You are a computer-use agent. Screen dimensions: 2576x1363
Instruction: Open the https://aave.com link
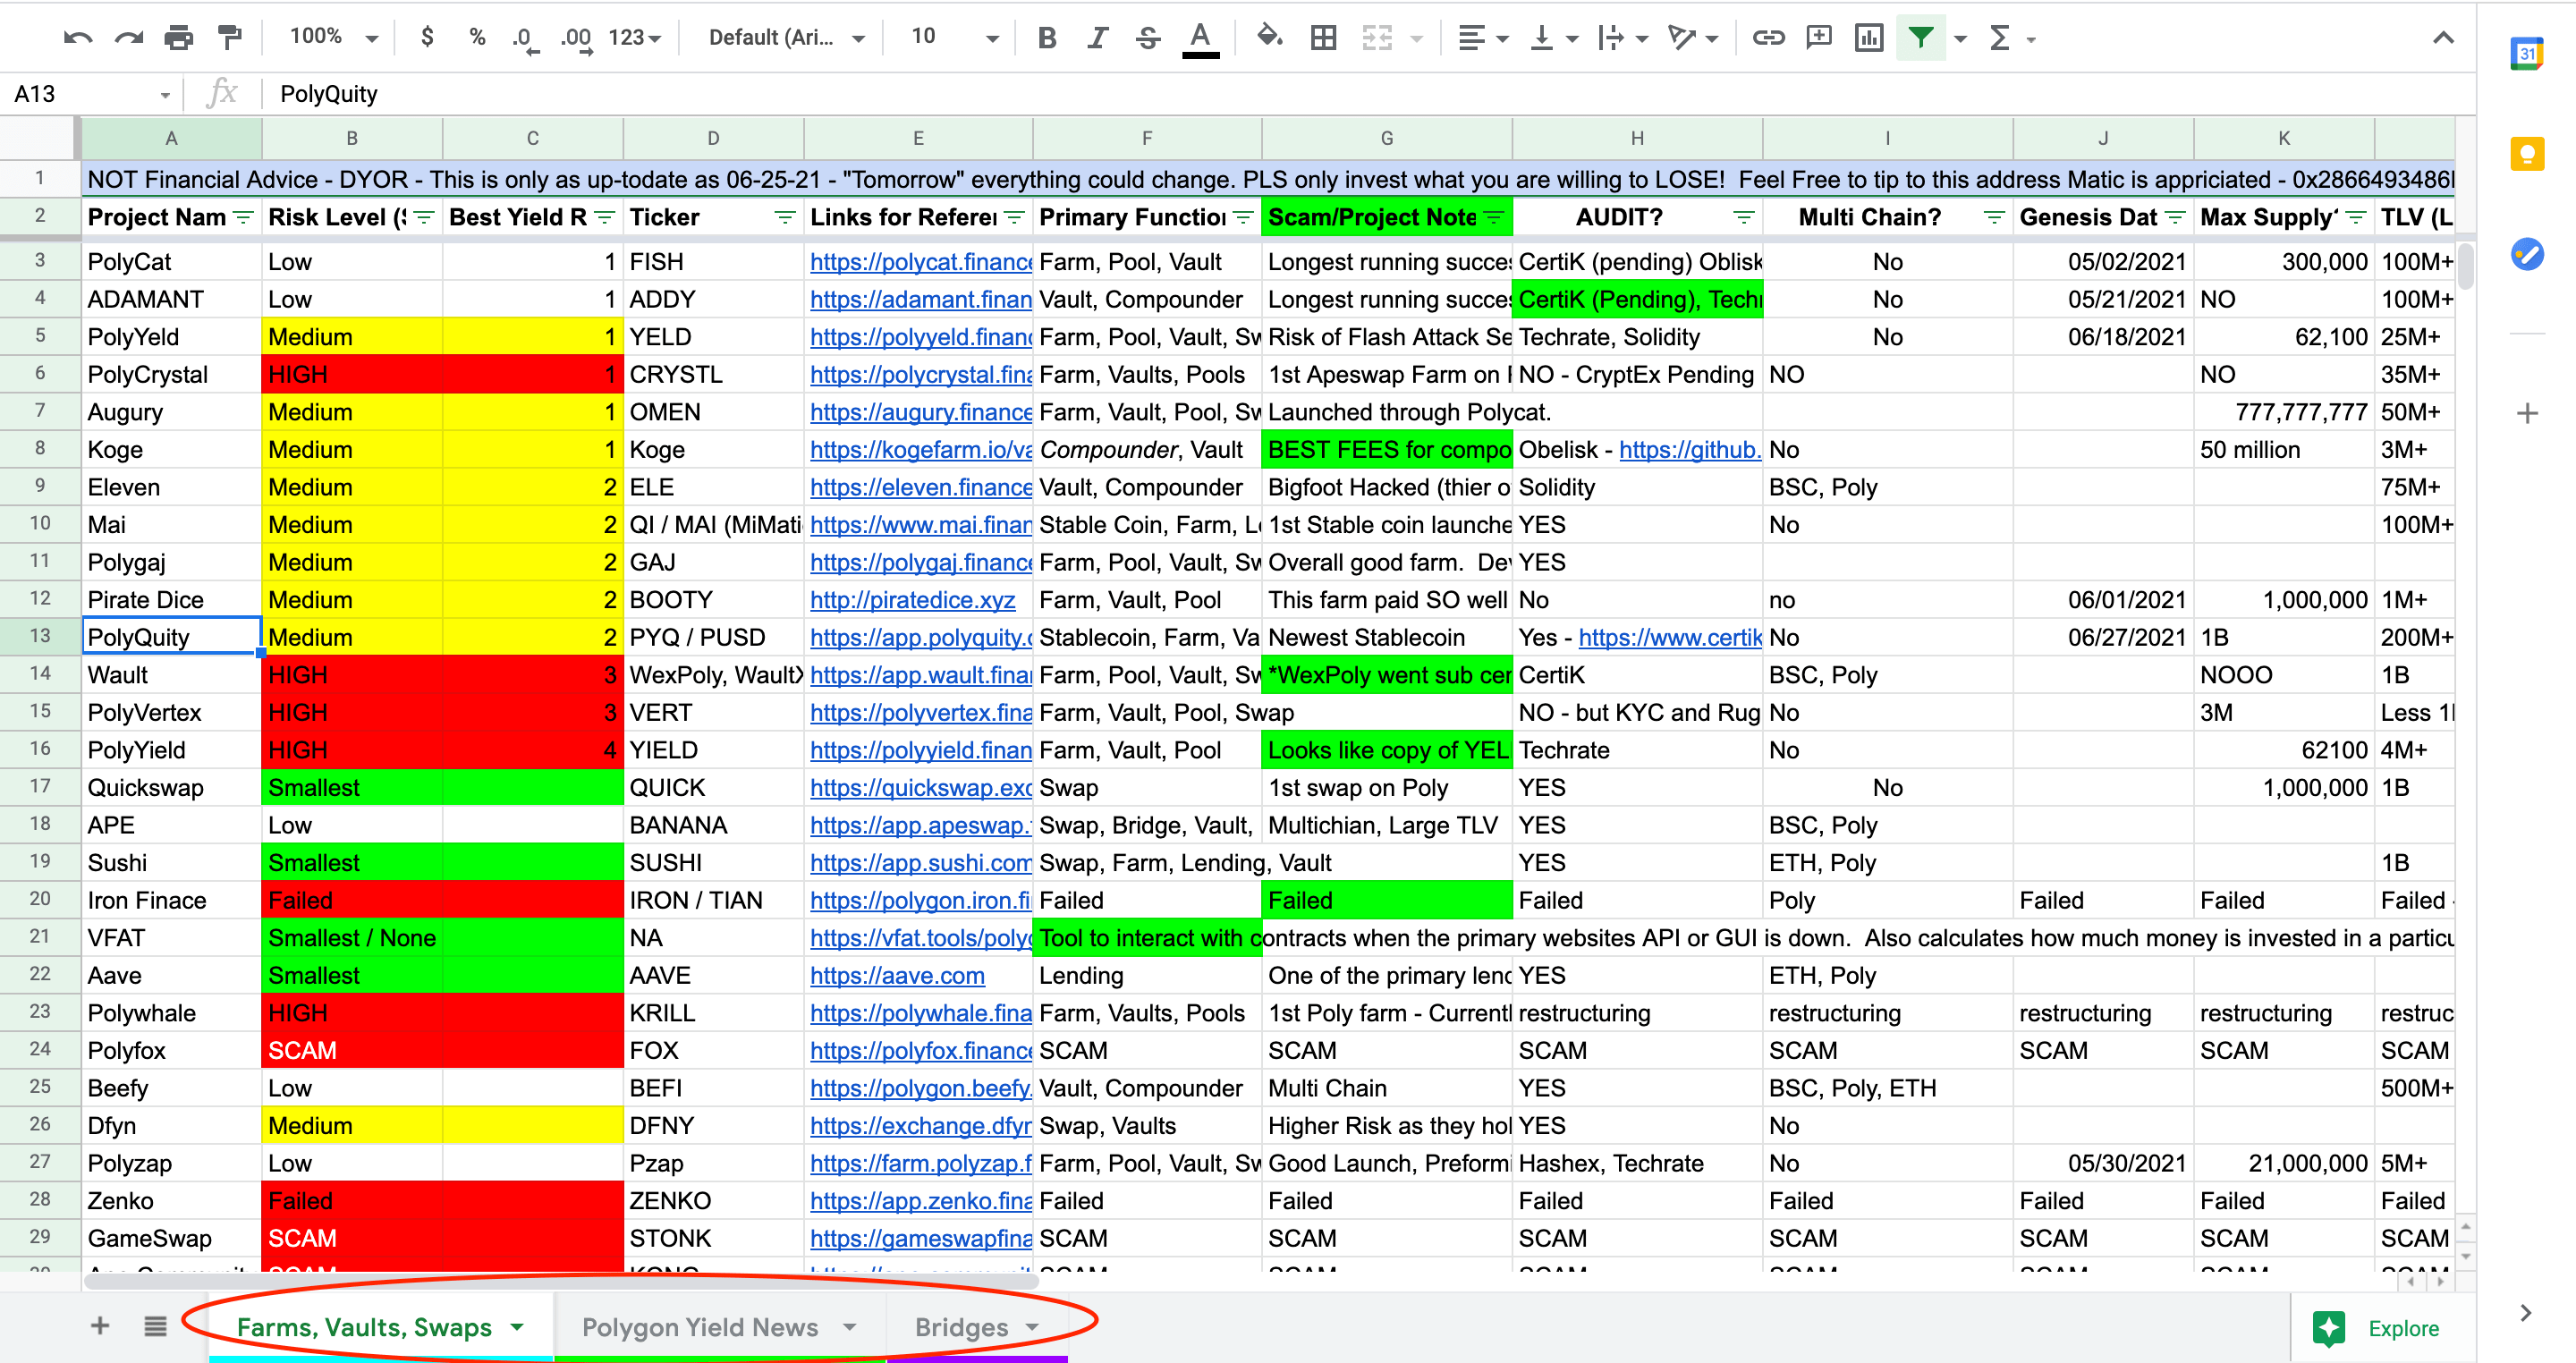(x=896, y=975)
